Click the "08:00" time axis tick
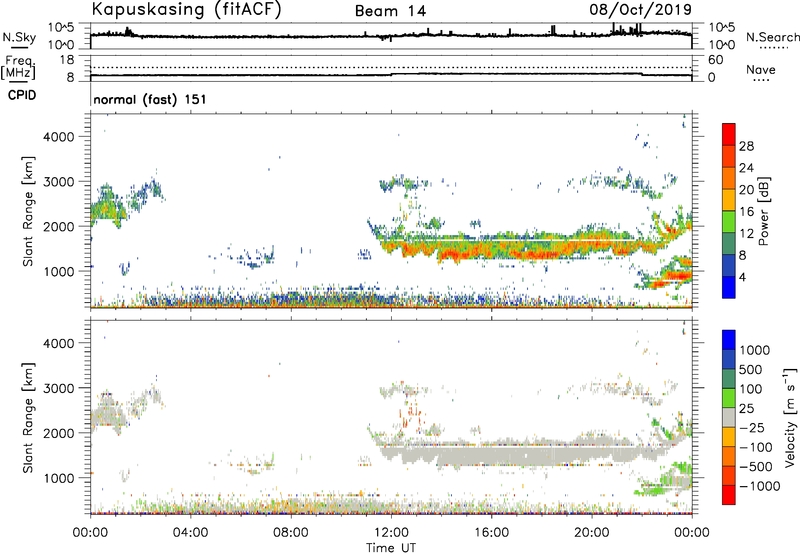Screen dimensions: 800x554 click(x=291, y=533)
